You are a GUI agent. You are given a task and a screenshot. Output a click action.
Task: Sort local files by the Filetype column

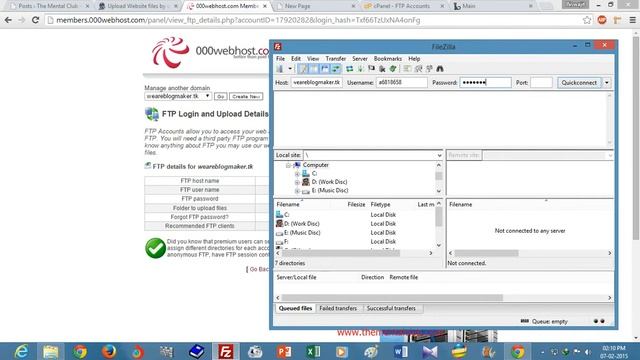[380, 204]
